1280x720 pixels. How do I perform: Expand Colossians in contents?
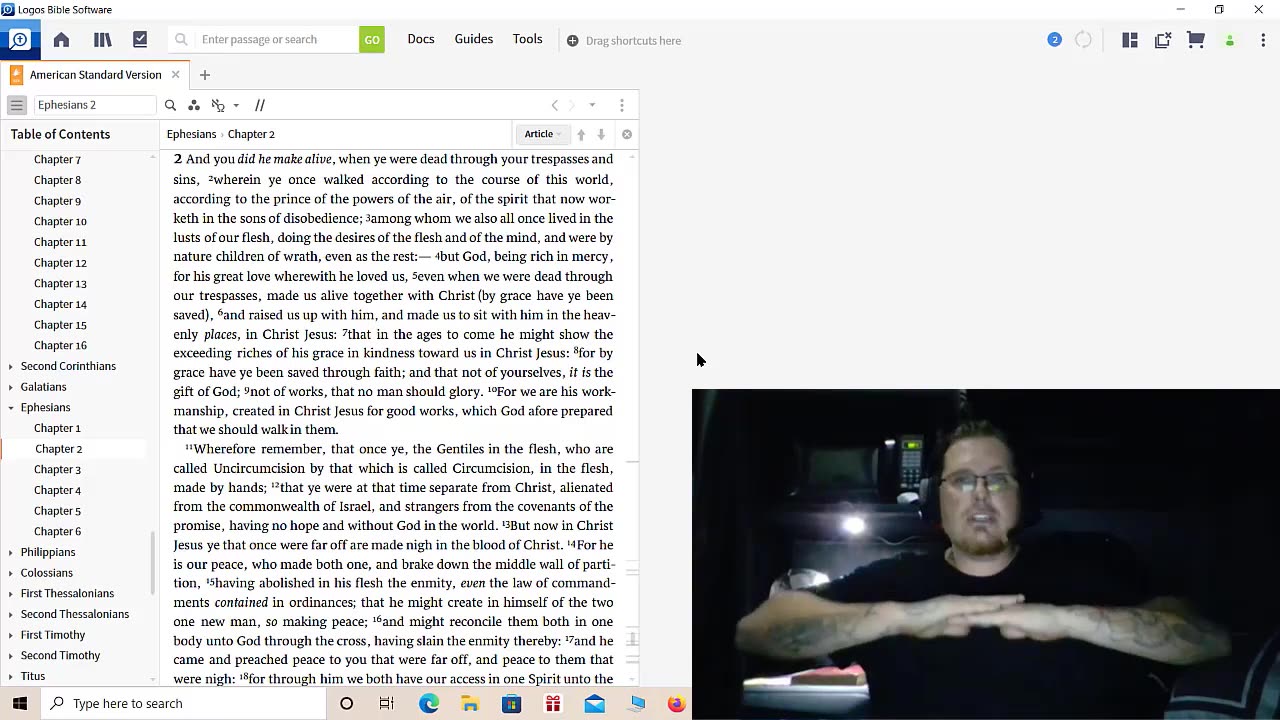click(x=11, y=573)
